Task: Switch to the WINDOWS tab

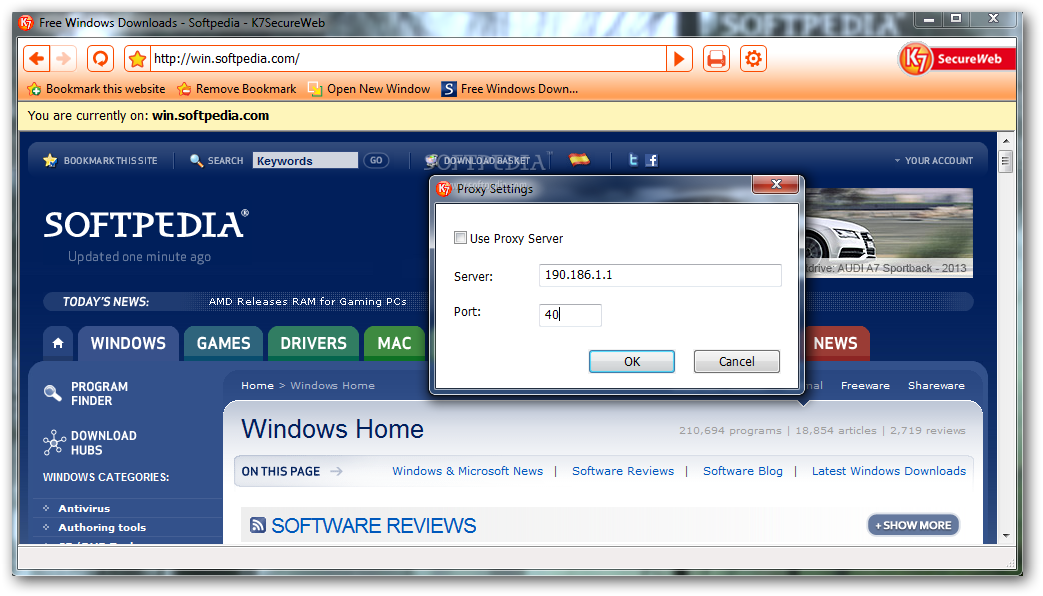Action: (x=128, y=343)
